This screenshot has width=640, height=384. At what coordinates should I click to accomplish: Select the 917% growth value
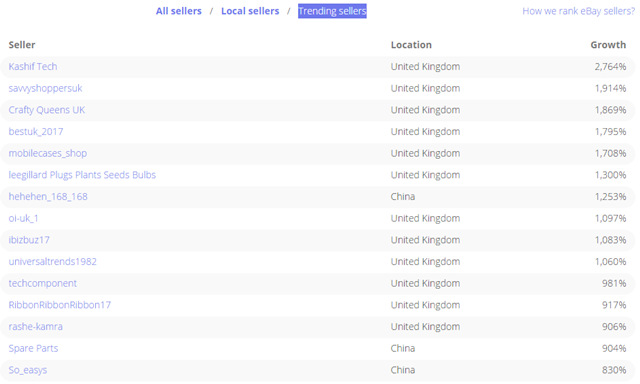coord(614,304)
